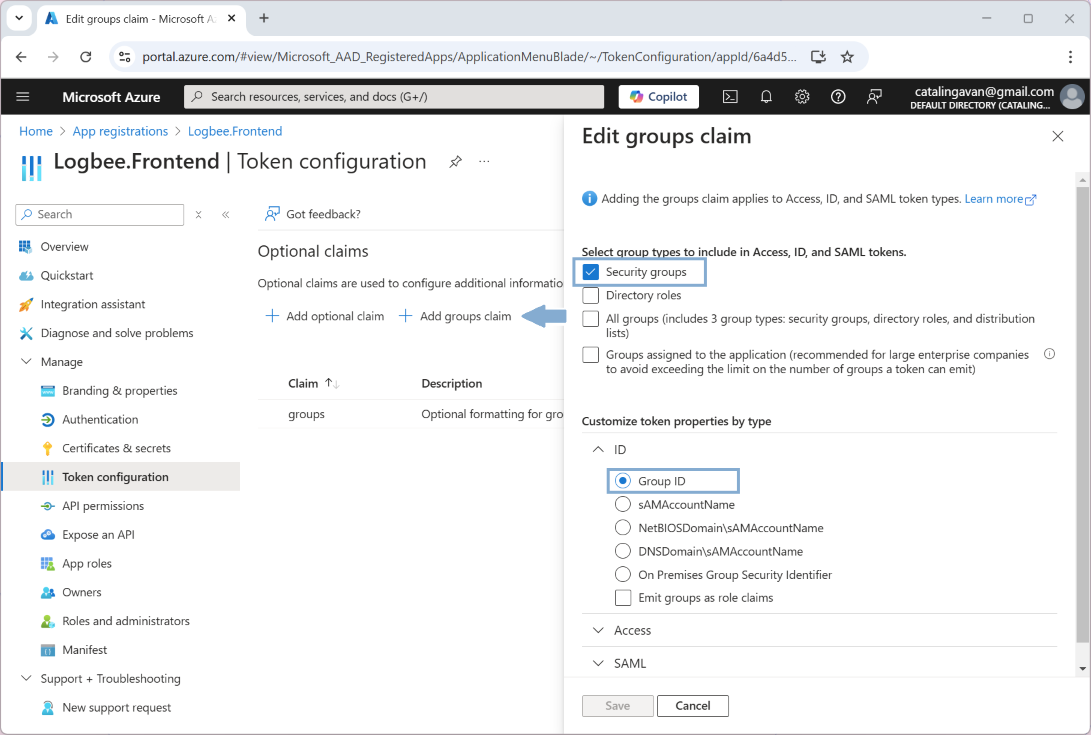Pin the Token configuration blade
1091x735 pixels.
pos(455,162)
